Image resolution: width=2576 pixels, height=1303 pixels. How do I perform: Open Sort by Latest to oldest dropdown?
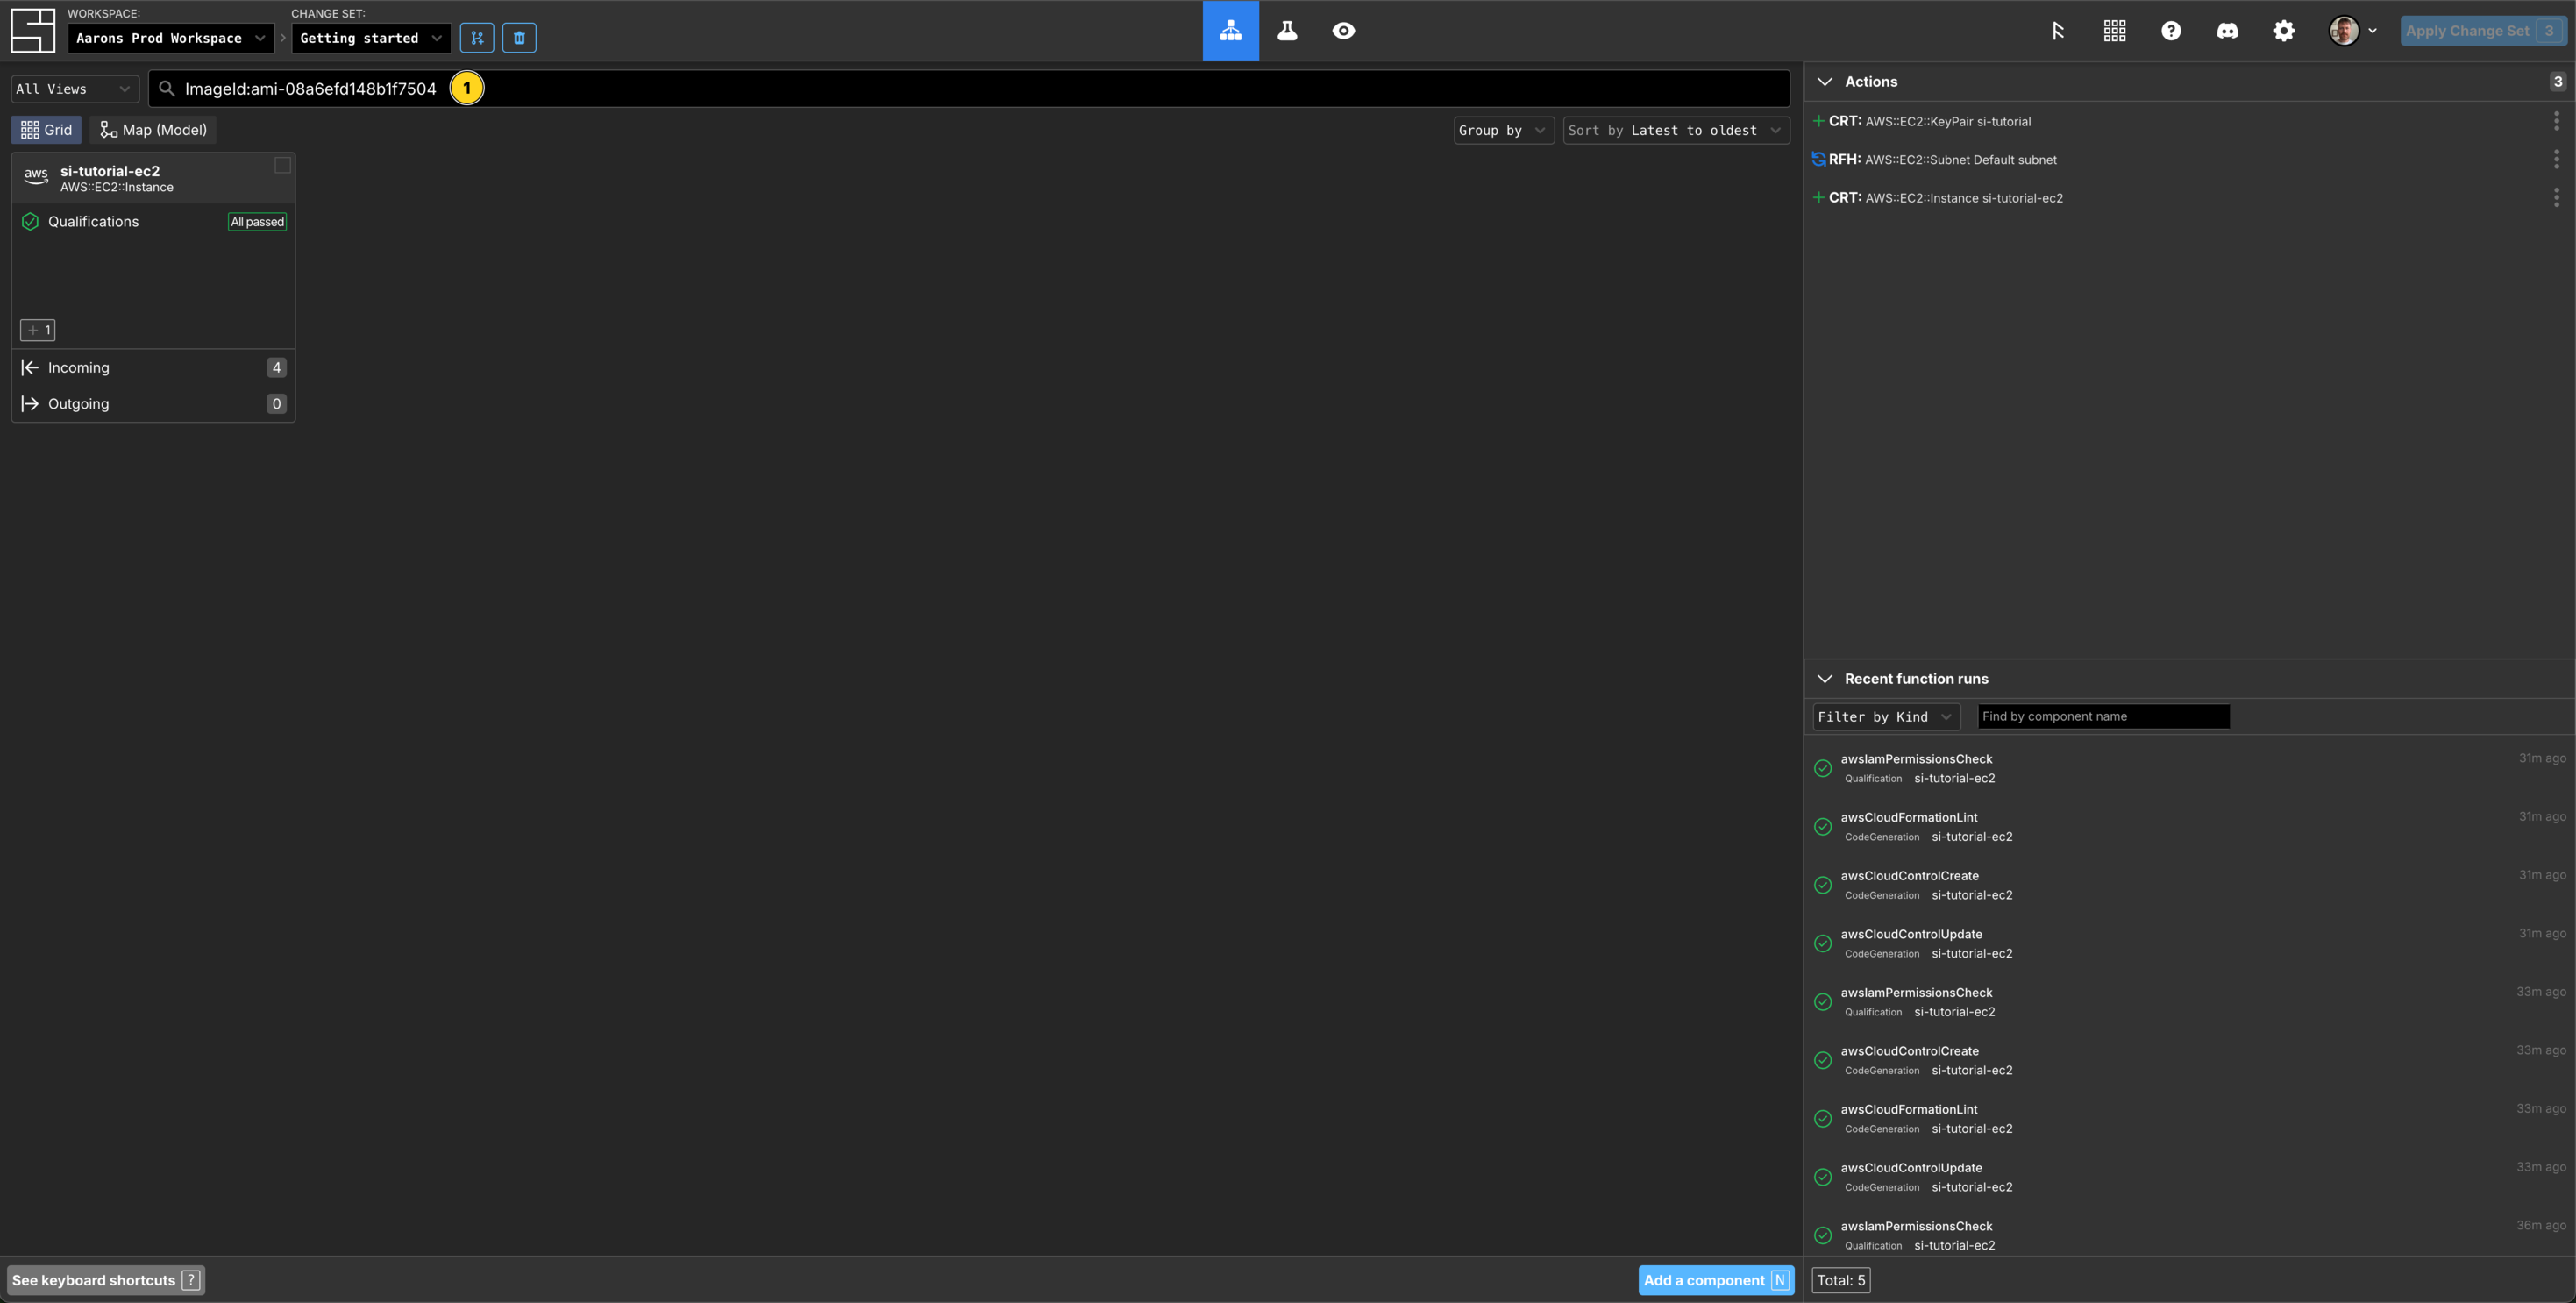(1676, 130)
